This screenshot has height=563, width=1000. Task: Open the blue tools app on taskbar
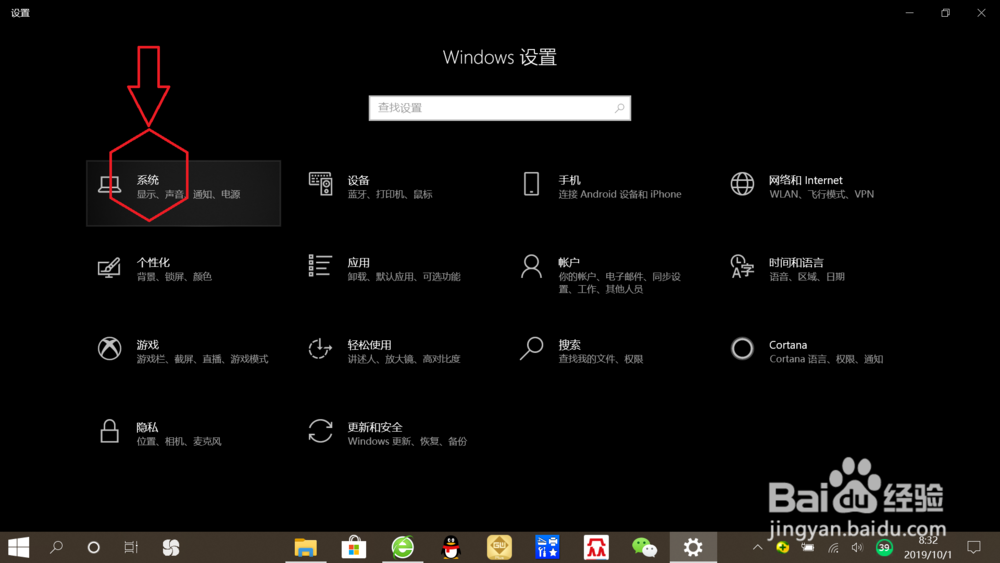tap(548, 547)
